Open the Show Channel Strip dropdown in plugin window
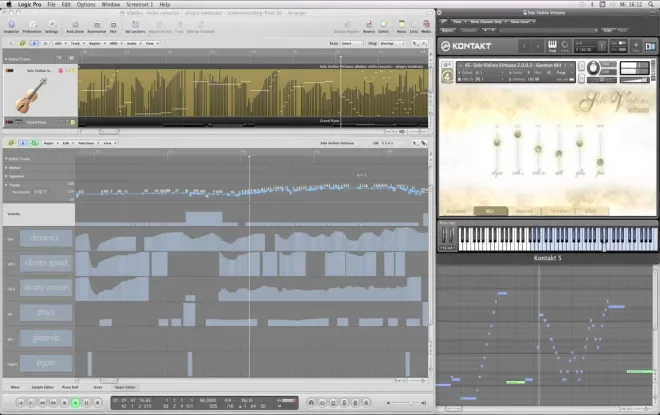The width and height of the screenshot is (660, 415). pos(488,21)
